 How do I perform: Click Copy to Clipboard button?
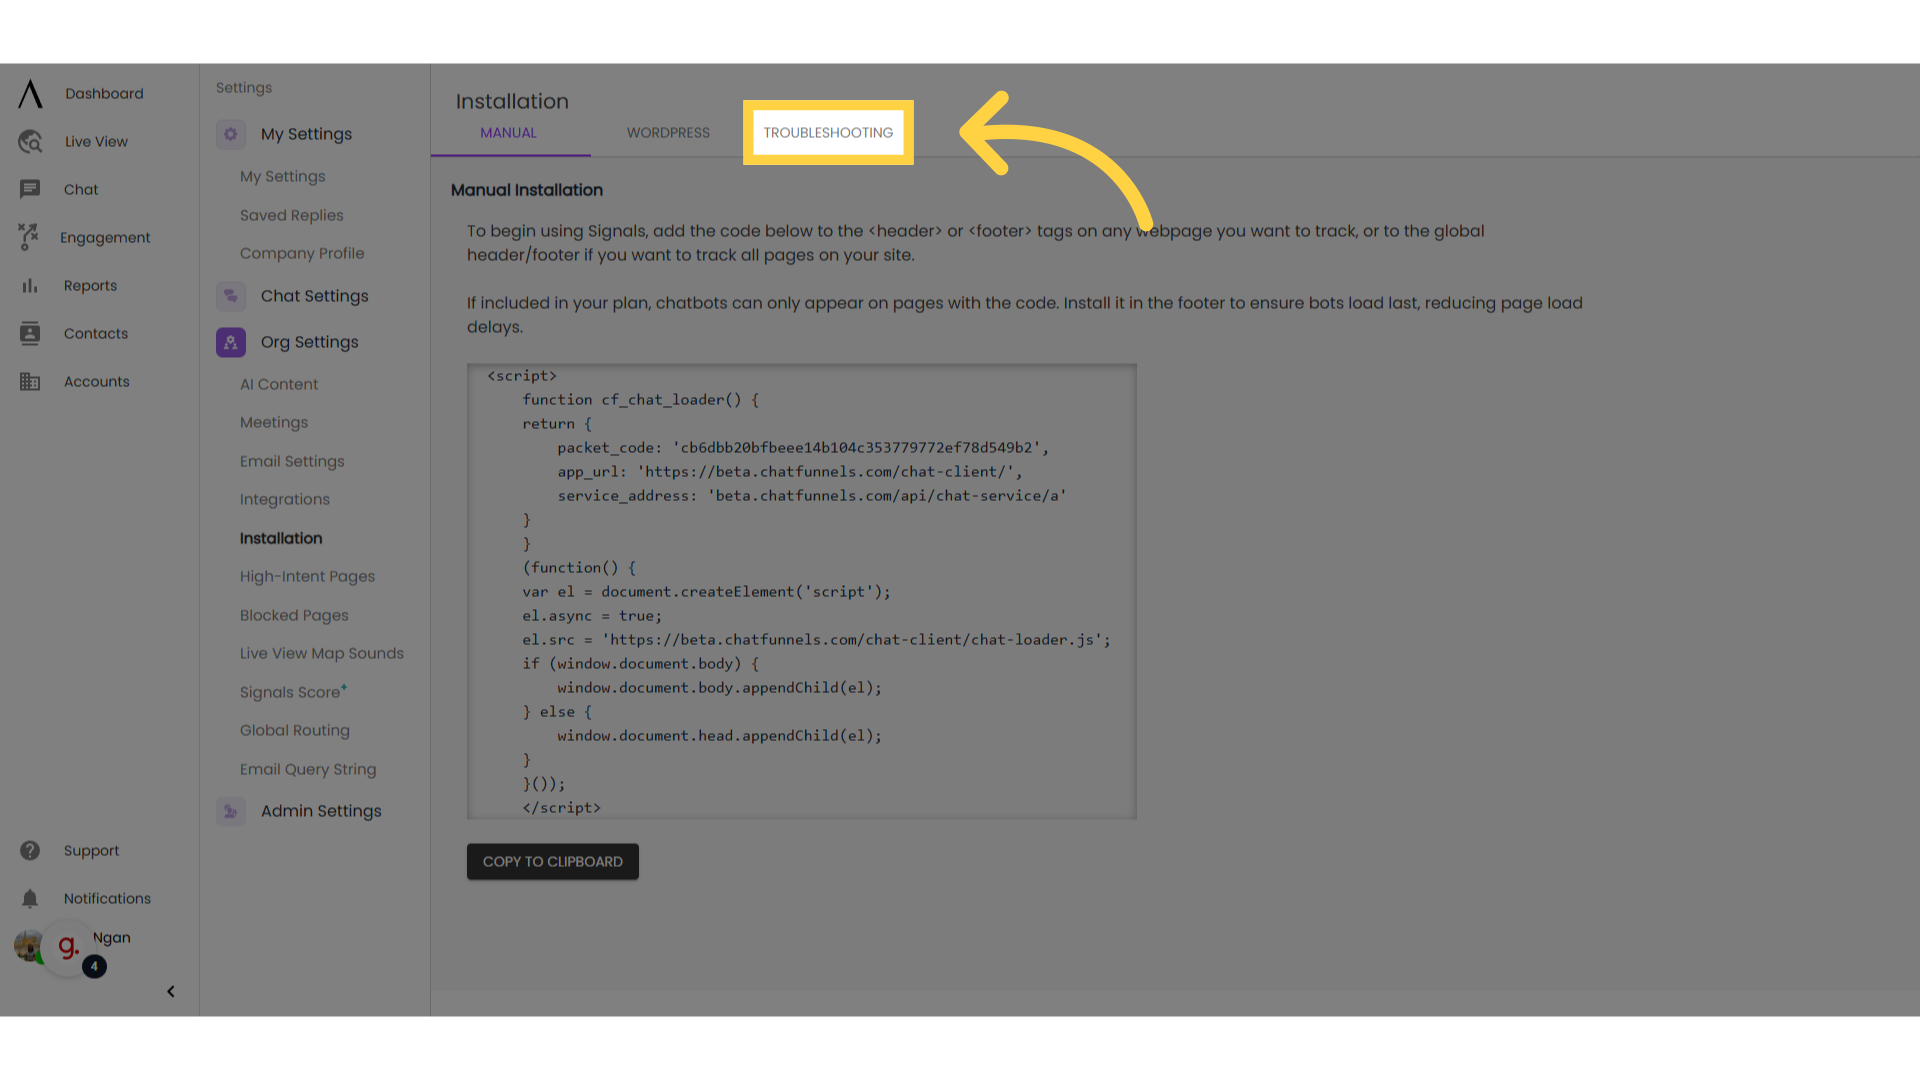(x=553, y=862)
